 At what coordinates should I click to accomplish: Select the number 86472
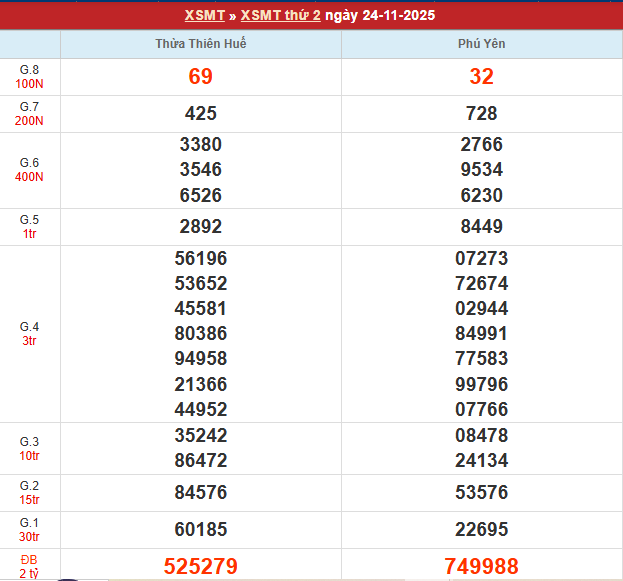201,461
